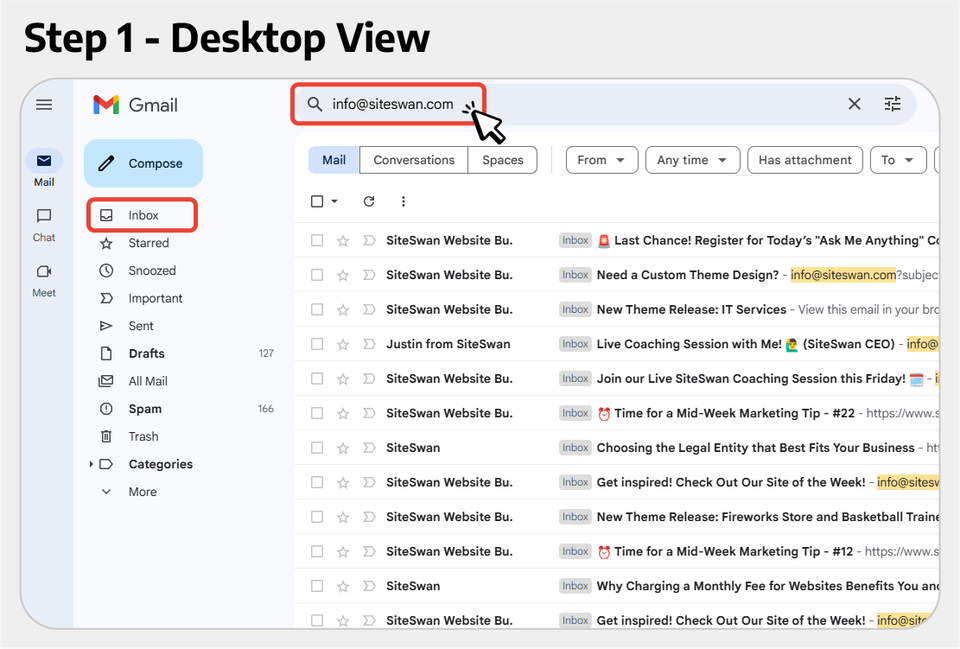Mark Last Chance! Register email as important
Viewport: 960px width, 649px height.
[369, 241]
